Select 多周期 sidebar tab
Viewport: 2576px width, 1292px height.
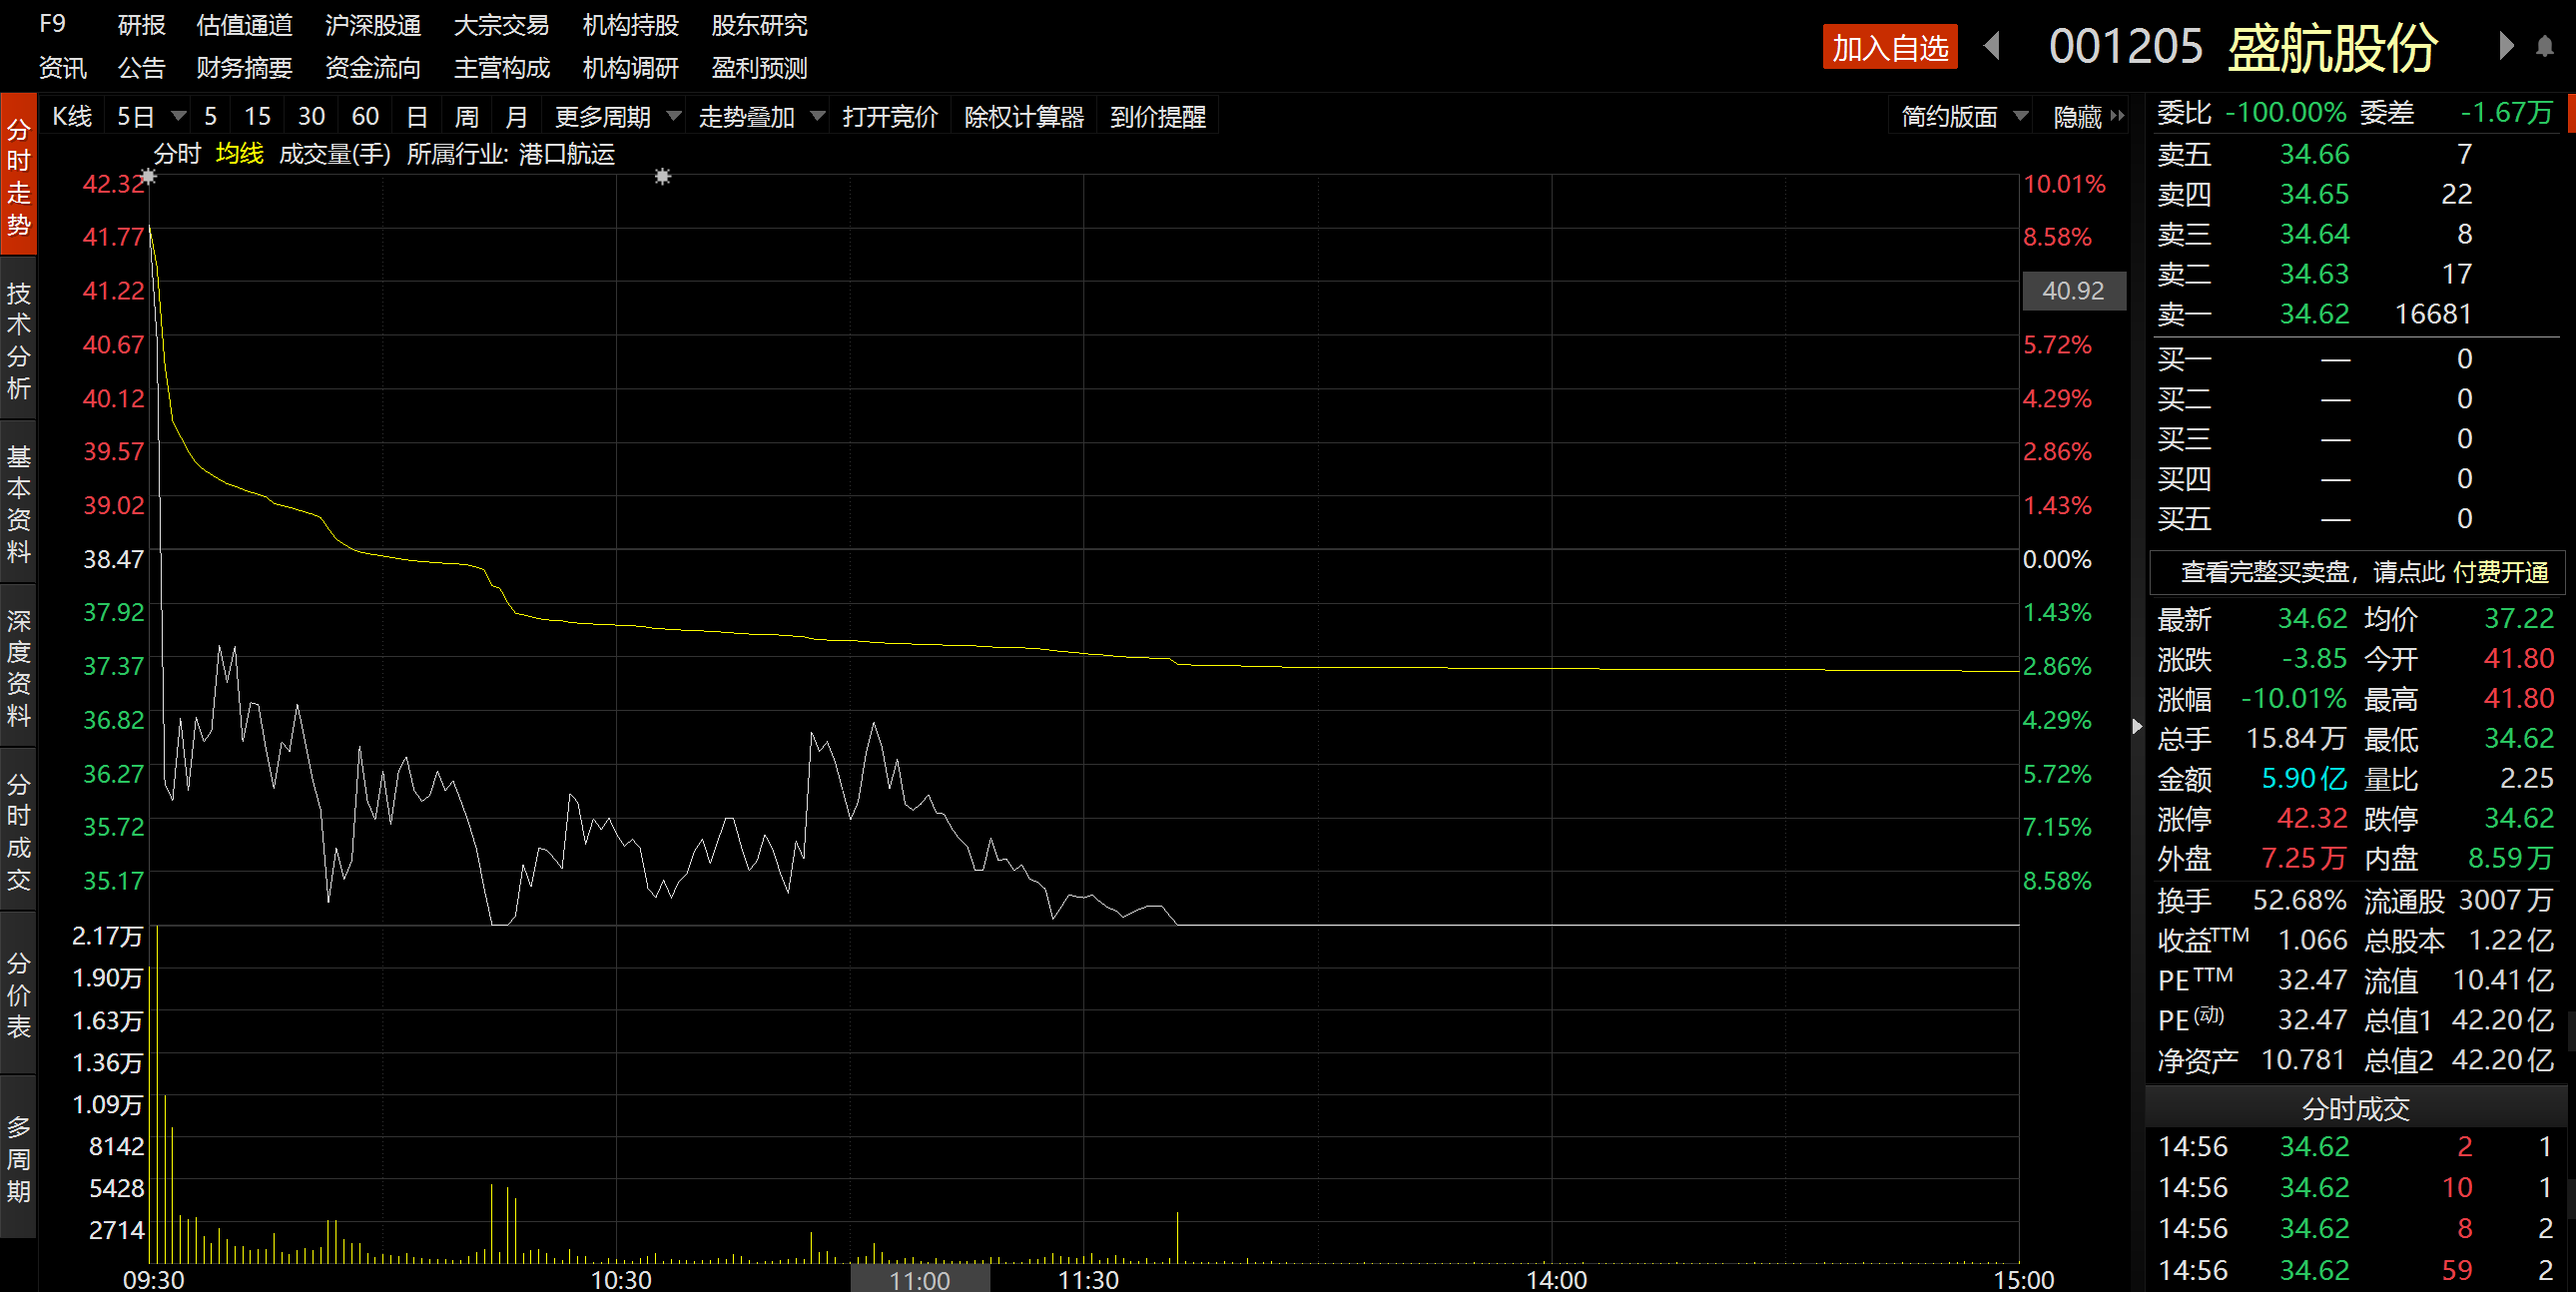tap(18, 1158)
